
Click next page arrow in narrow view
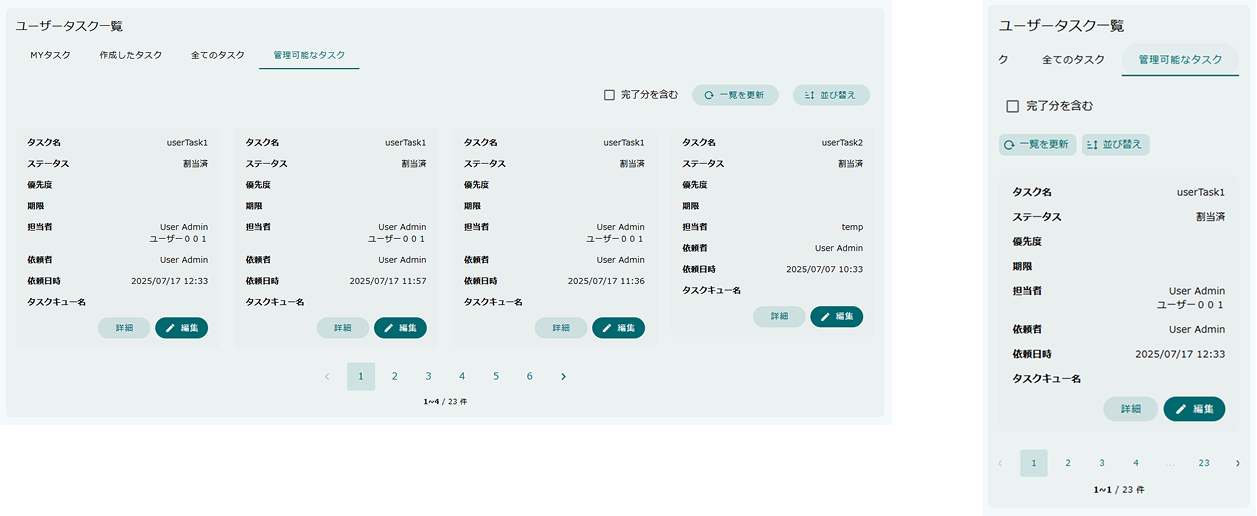(1238, 463)
